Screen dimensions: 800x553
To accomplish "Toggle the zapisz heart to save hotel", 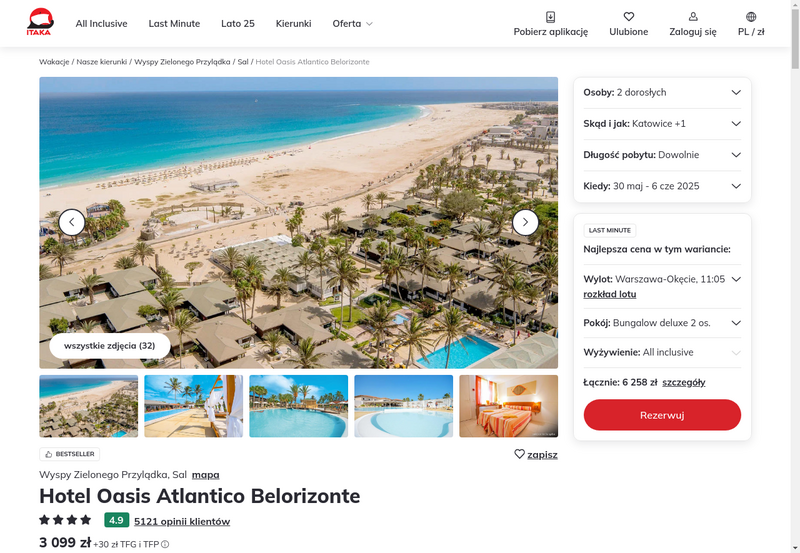I will (519, 454).
